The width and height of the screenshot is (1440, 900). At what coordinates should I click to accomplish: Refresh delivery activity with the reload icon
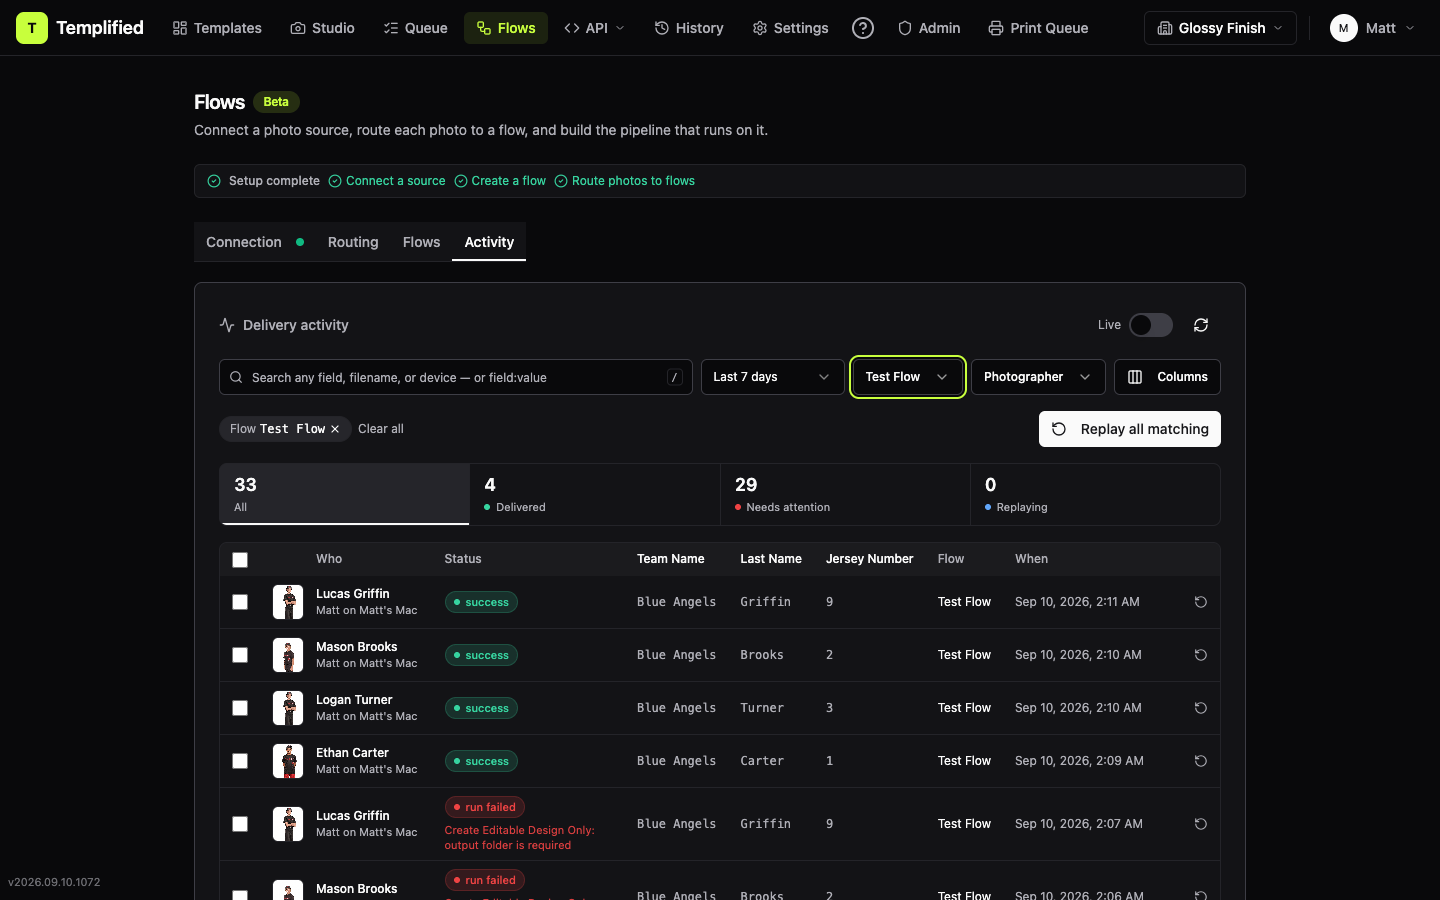pos(1201,325)
